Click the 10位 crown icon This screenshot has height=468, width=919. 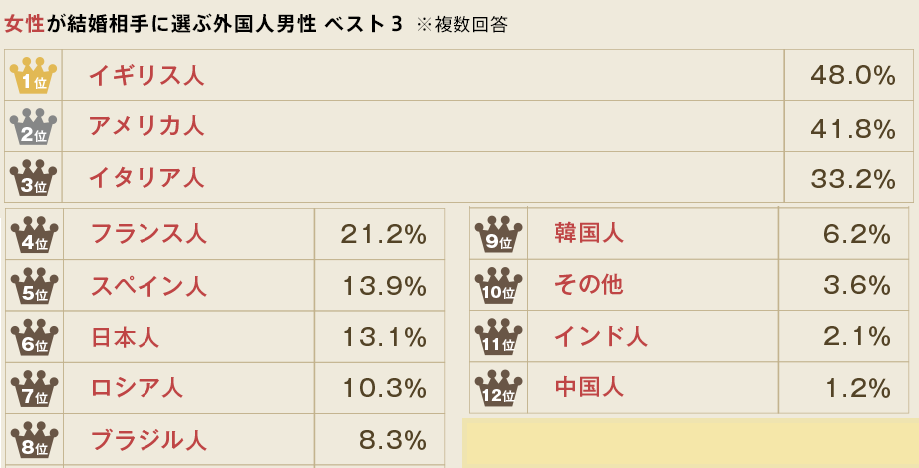pos(498,286)
